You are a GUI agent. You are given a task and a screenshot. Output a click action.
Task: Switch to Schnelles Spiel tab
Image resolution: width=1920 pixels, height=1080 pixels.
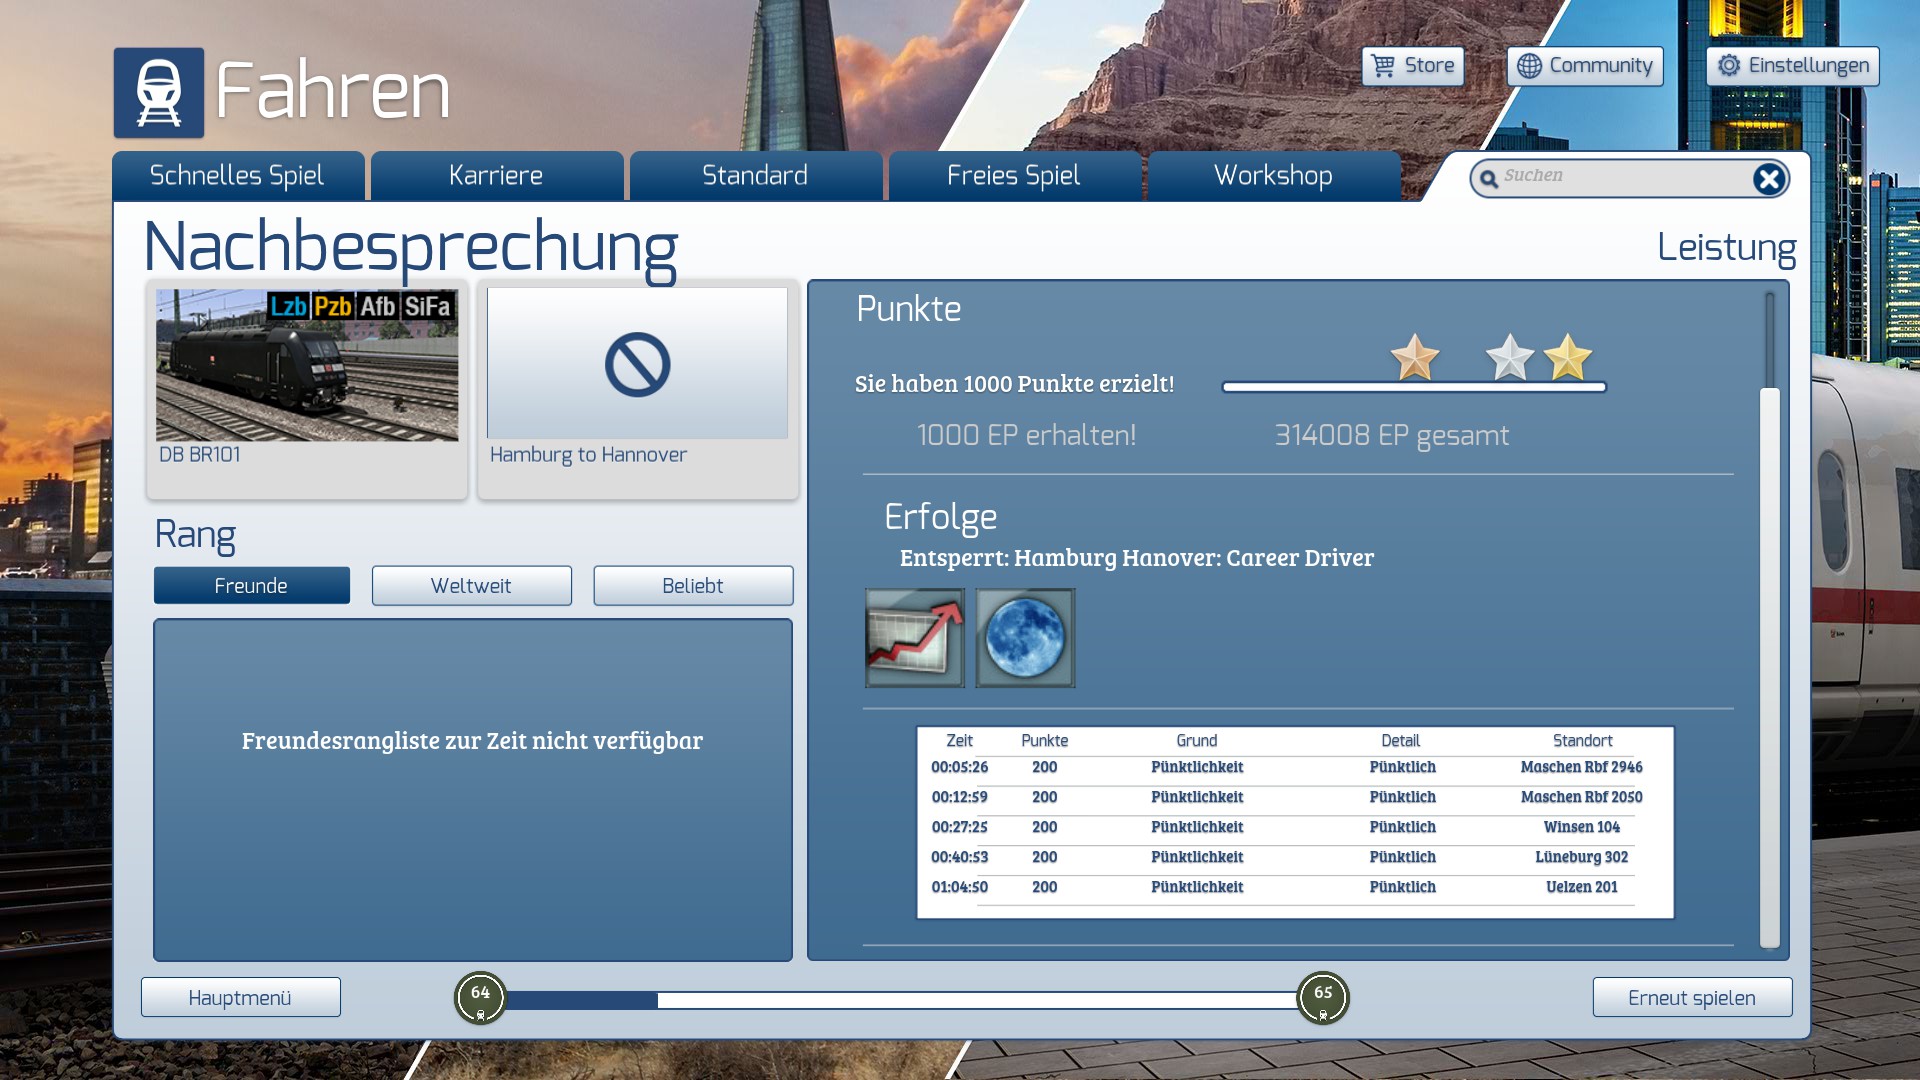tap(237, 176)
